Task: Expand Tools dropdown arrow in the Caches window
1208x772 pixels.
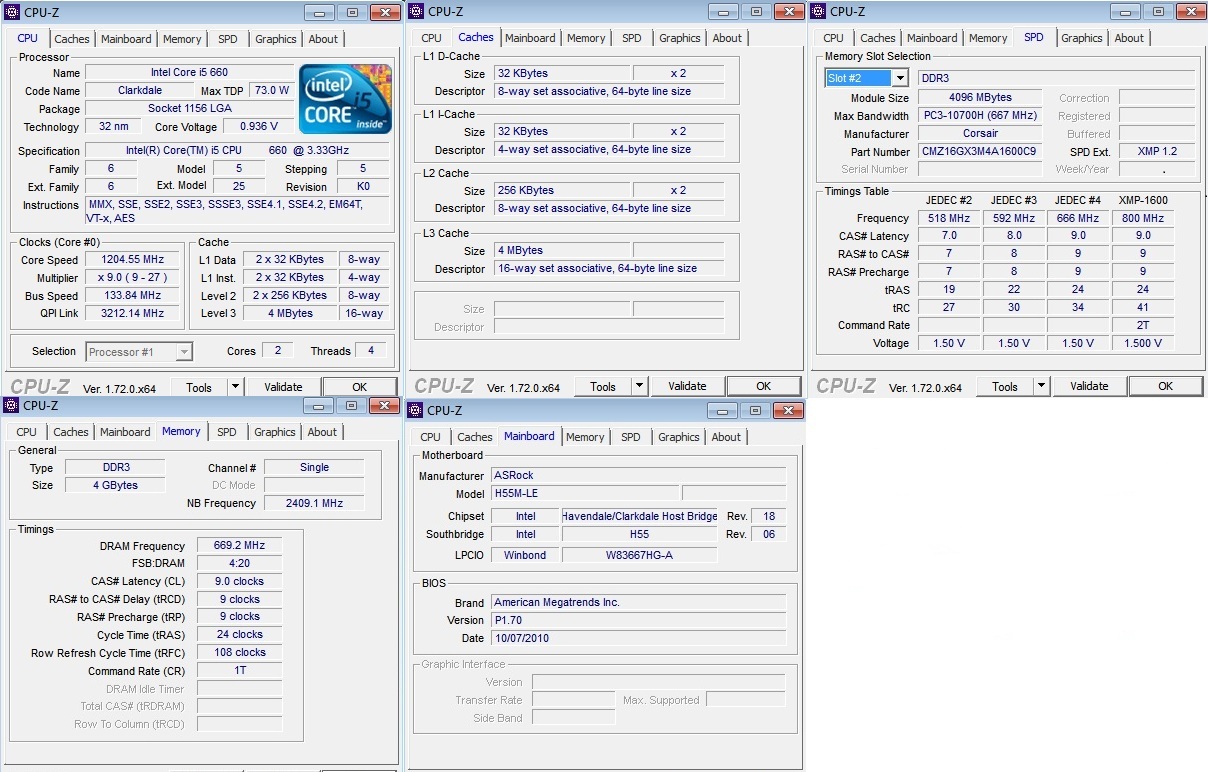Action: (x=639, y=386)
